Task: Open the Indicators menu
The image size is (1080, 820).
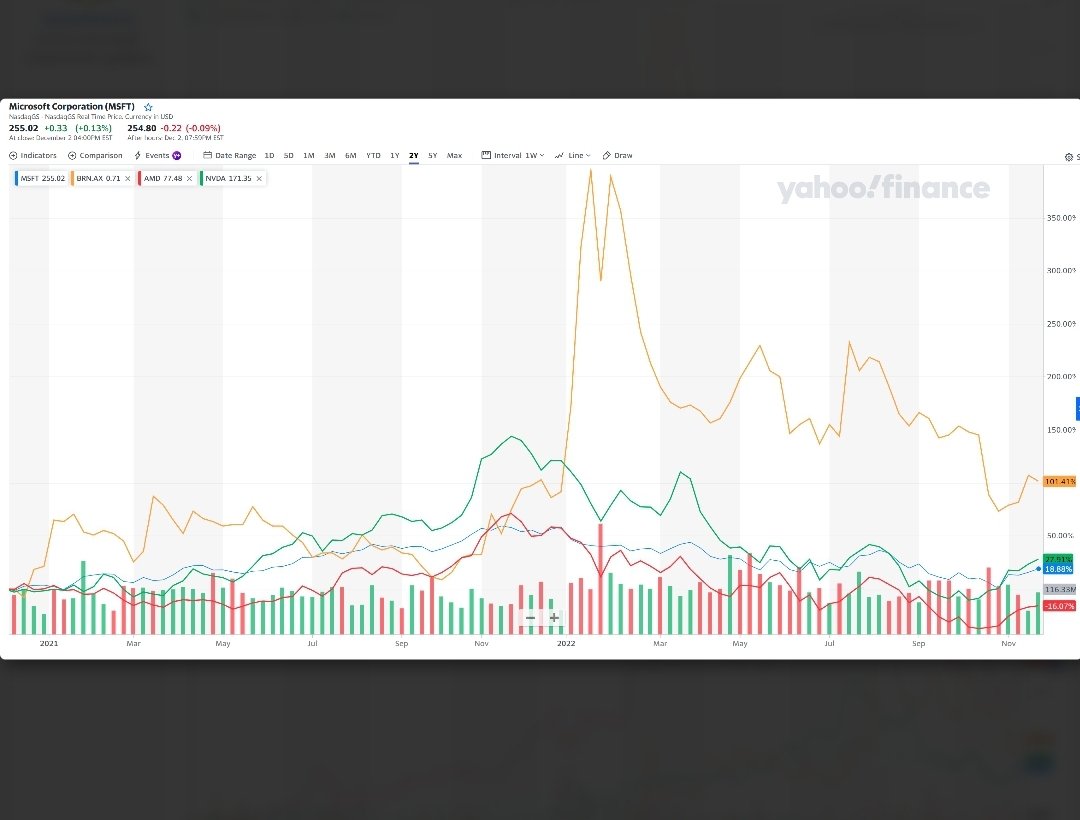Action: tap(33, 156)
